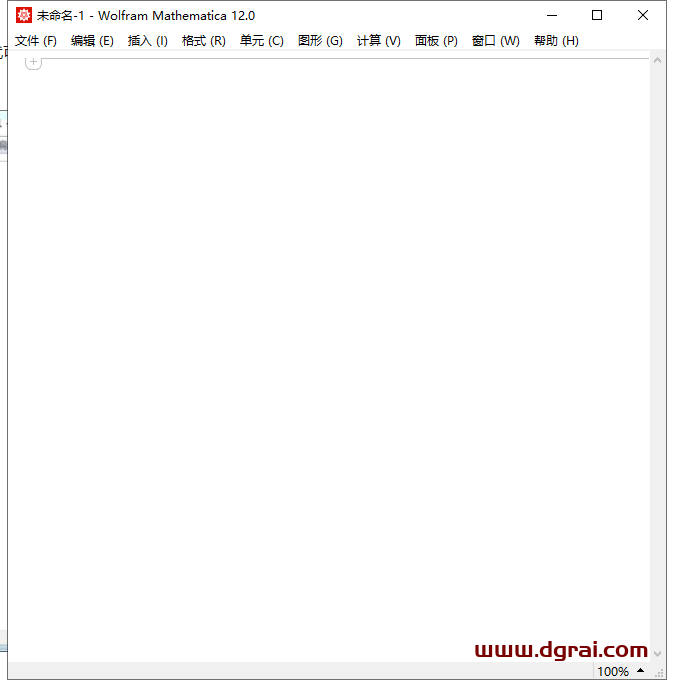Open the 编辑 (E) menu
Screen dimensions: 674x687
pos(92,41)
